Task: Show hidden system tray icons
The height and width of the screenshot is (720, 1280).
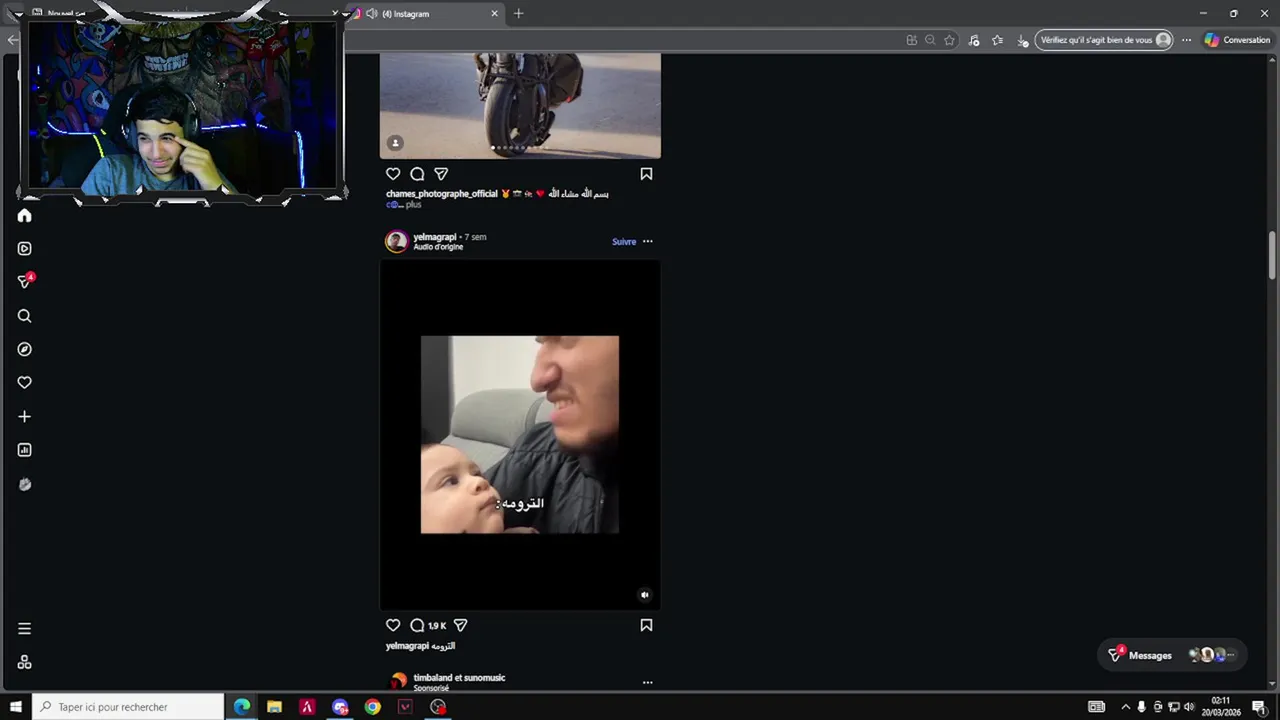Action: [x=1125, y=707]
